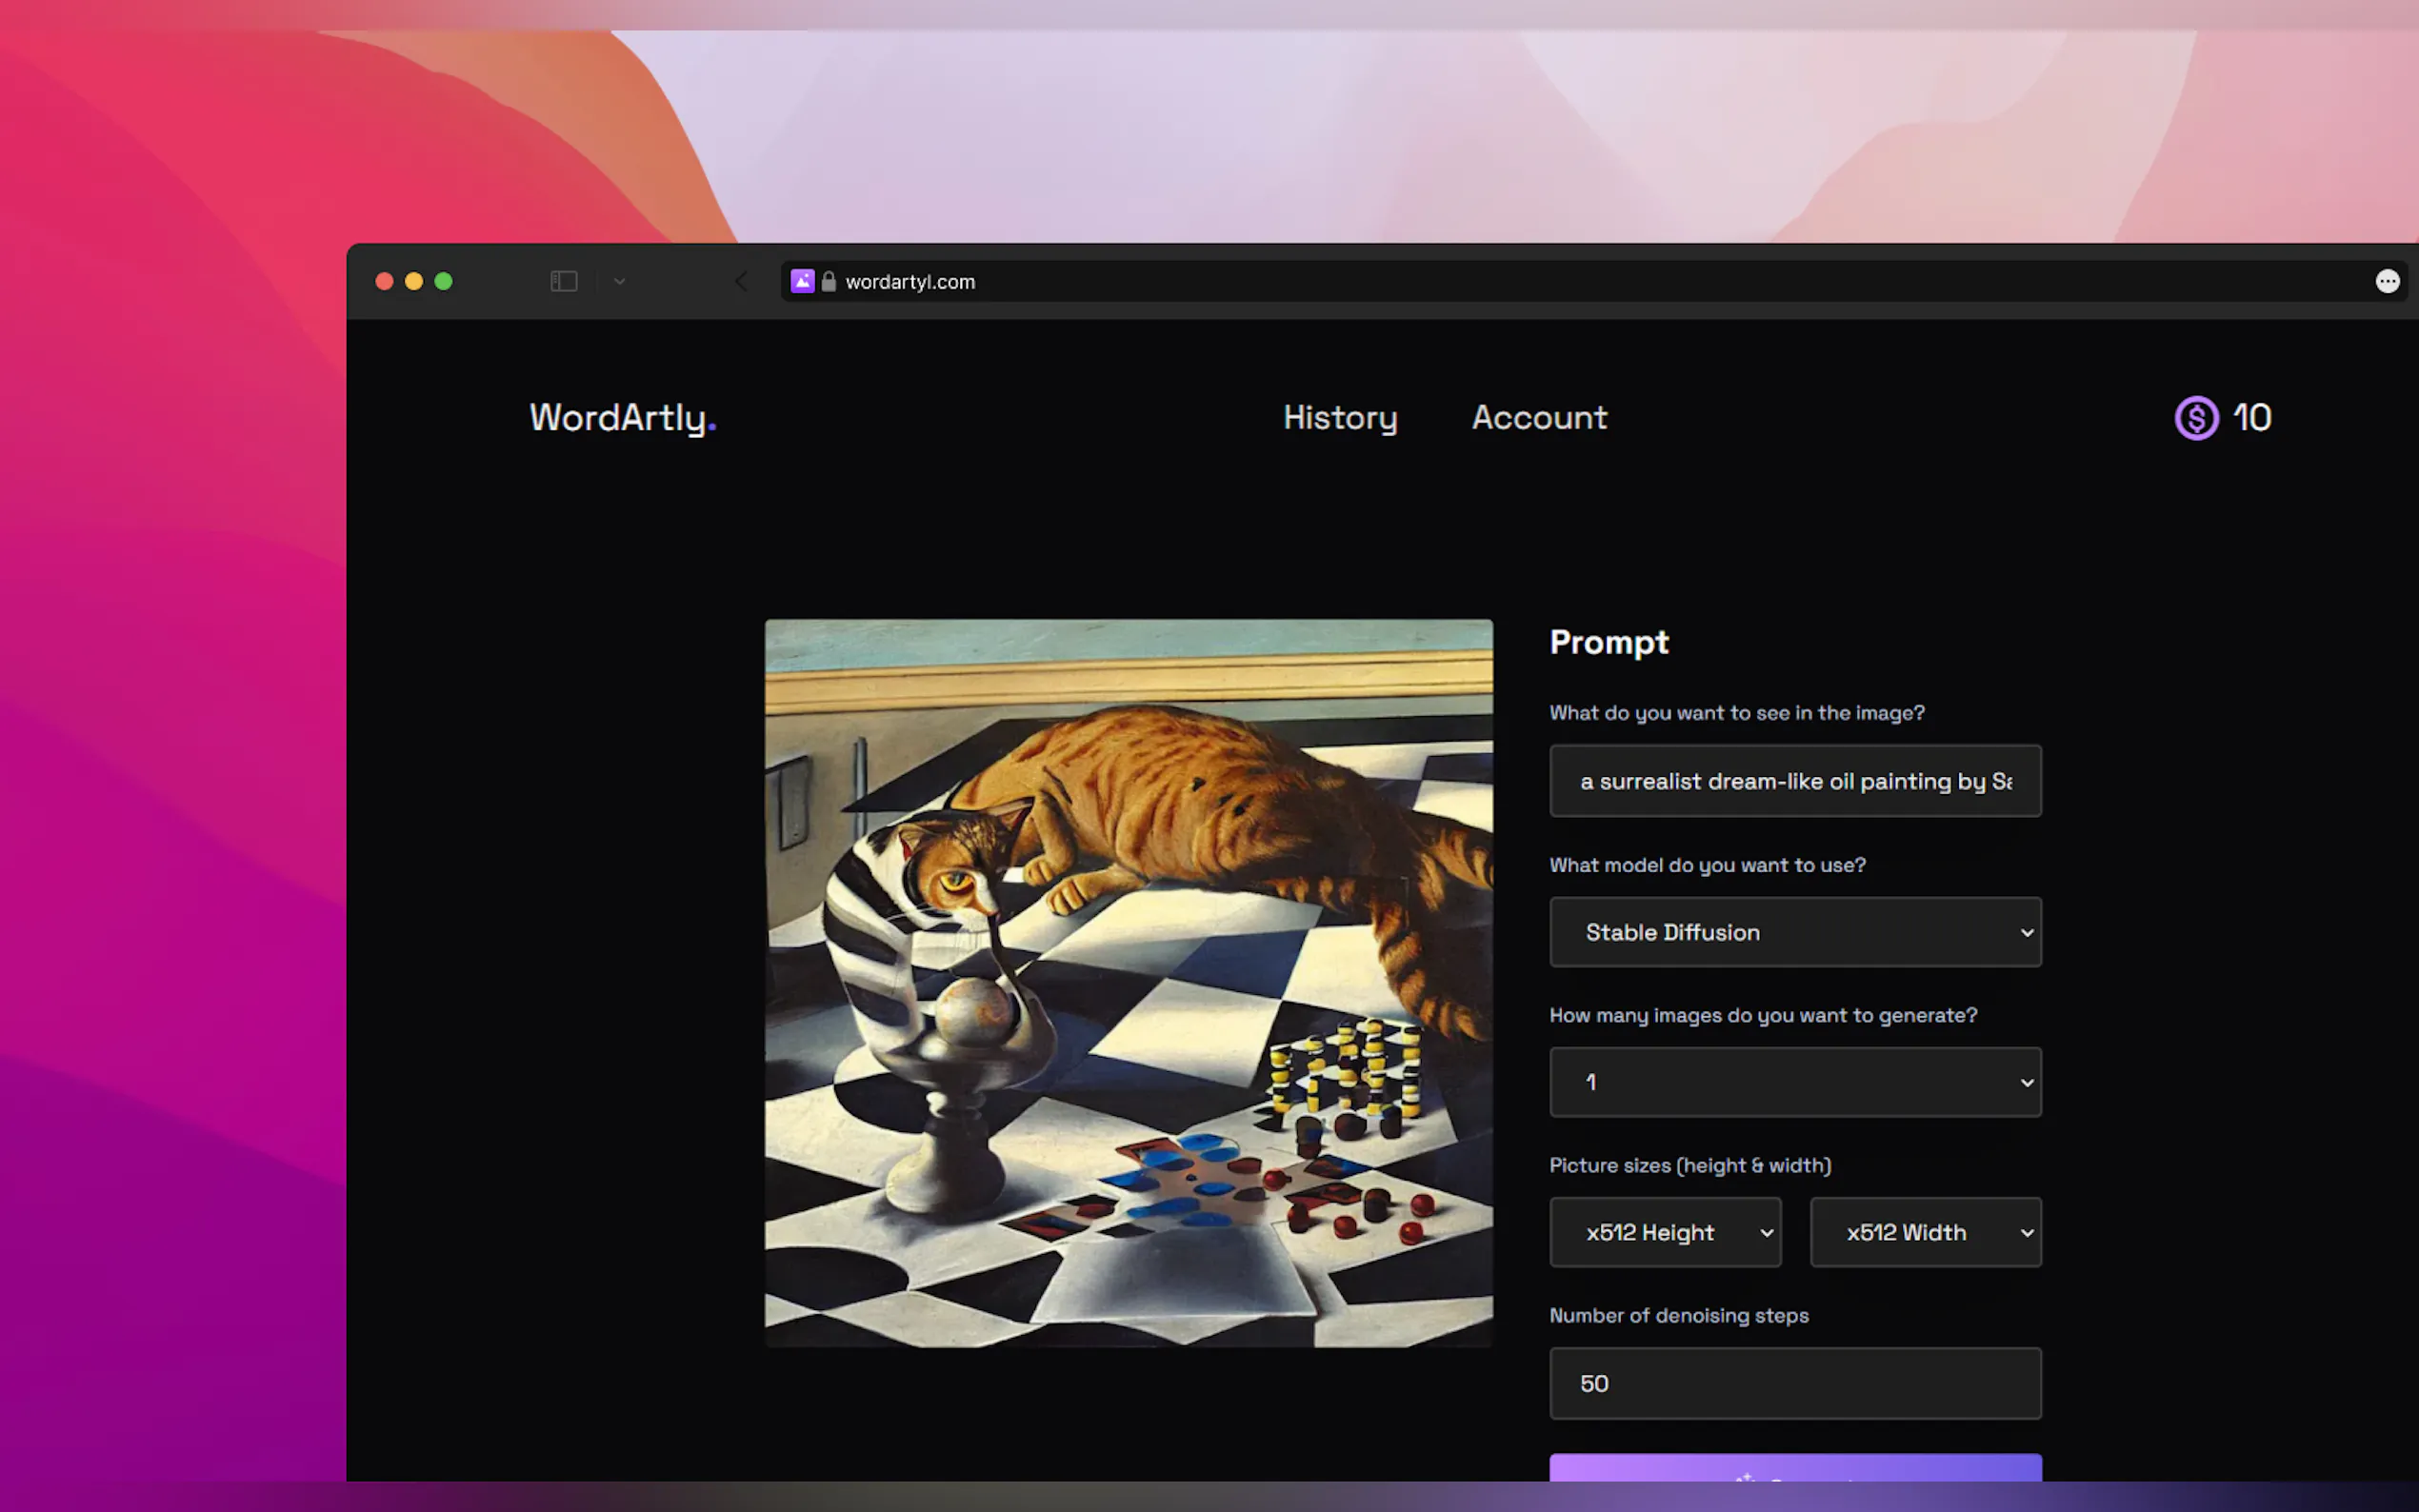
Task: Open the sidebar options chevron
Action: pos(620,282)
